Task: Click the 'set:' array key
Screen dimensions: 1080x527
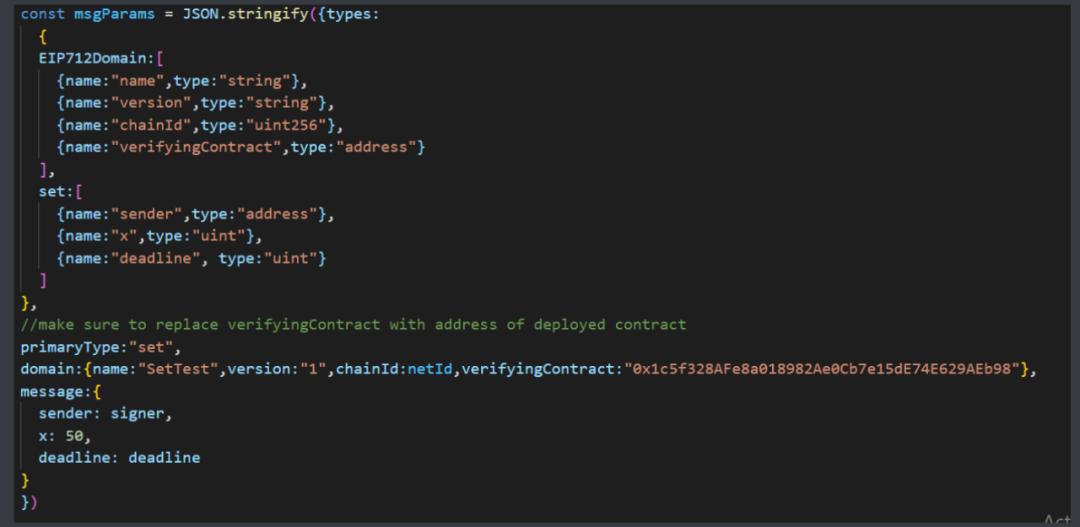Action: [56, 192]
